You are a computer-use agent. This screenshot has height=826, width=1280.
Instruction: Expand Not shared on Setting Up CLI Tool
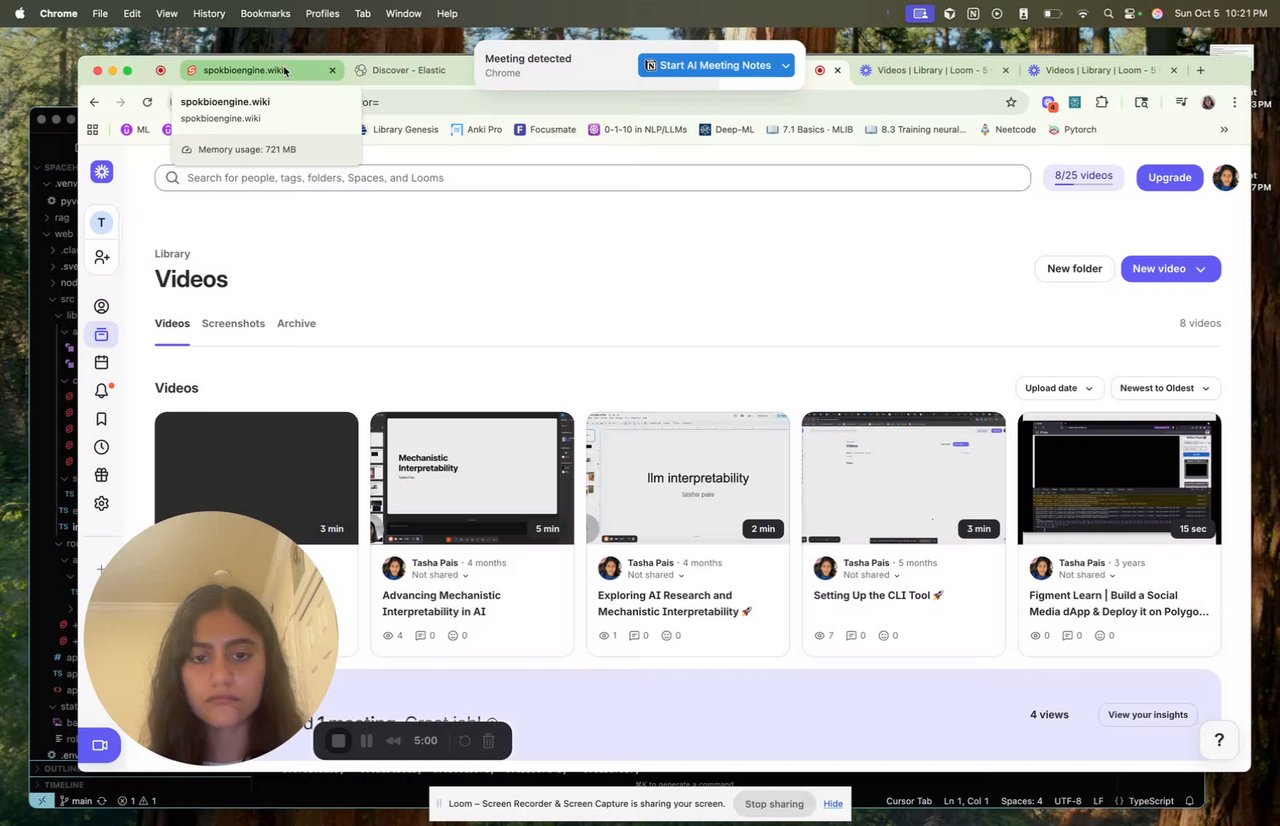[872, 575]
